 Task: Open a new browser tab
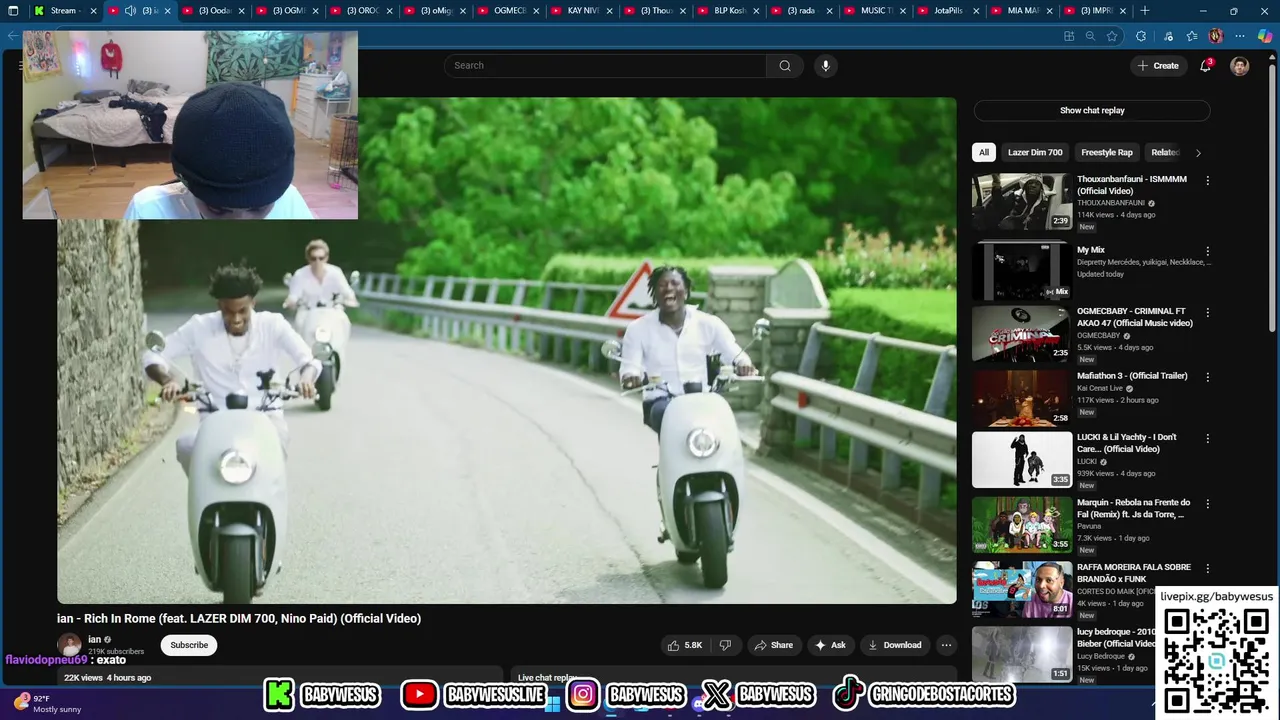(x=1145, y=11)
